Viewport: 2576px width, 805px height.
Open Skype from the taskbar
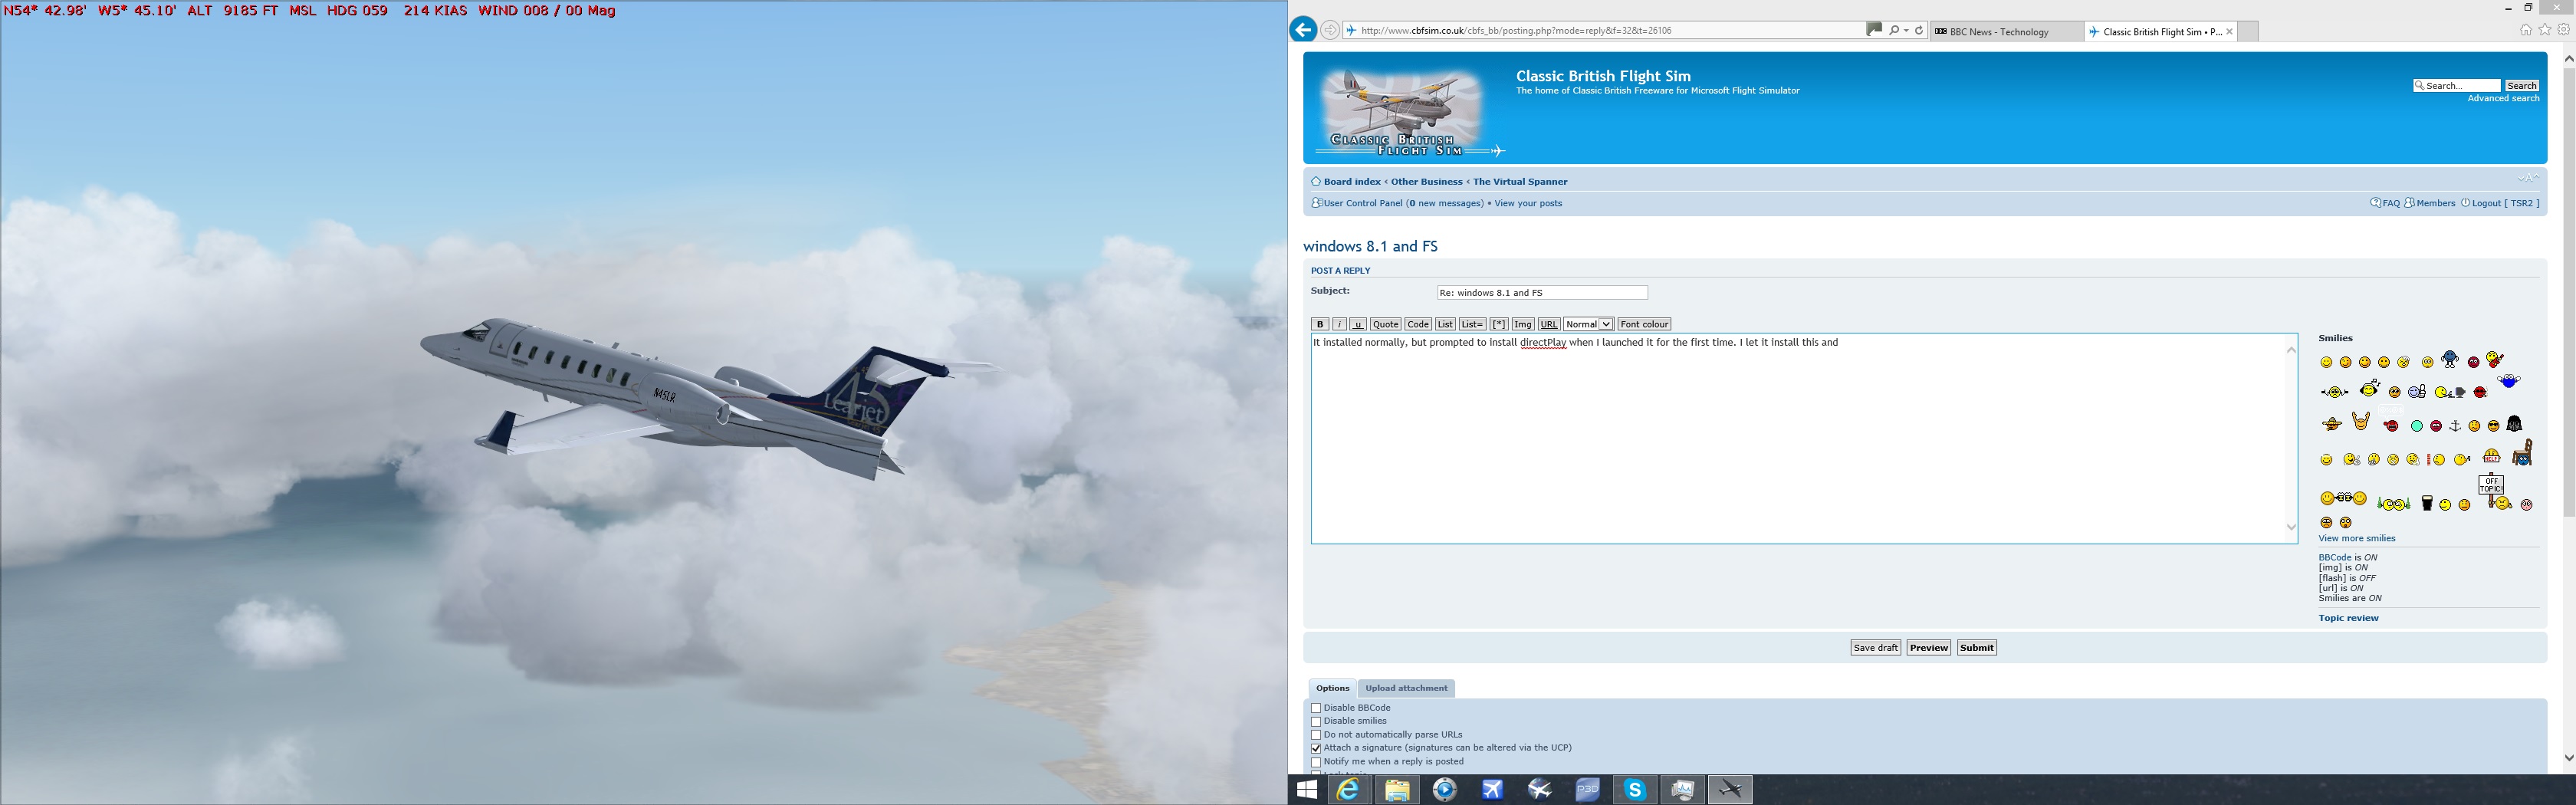click(x=1635, y=790)
